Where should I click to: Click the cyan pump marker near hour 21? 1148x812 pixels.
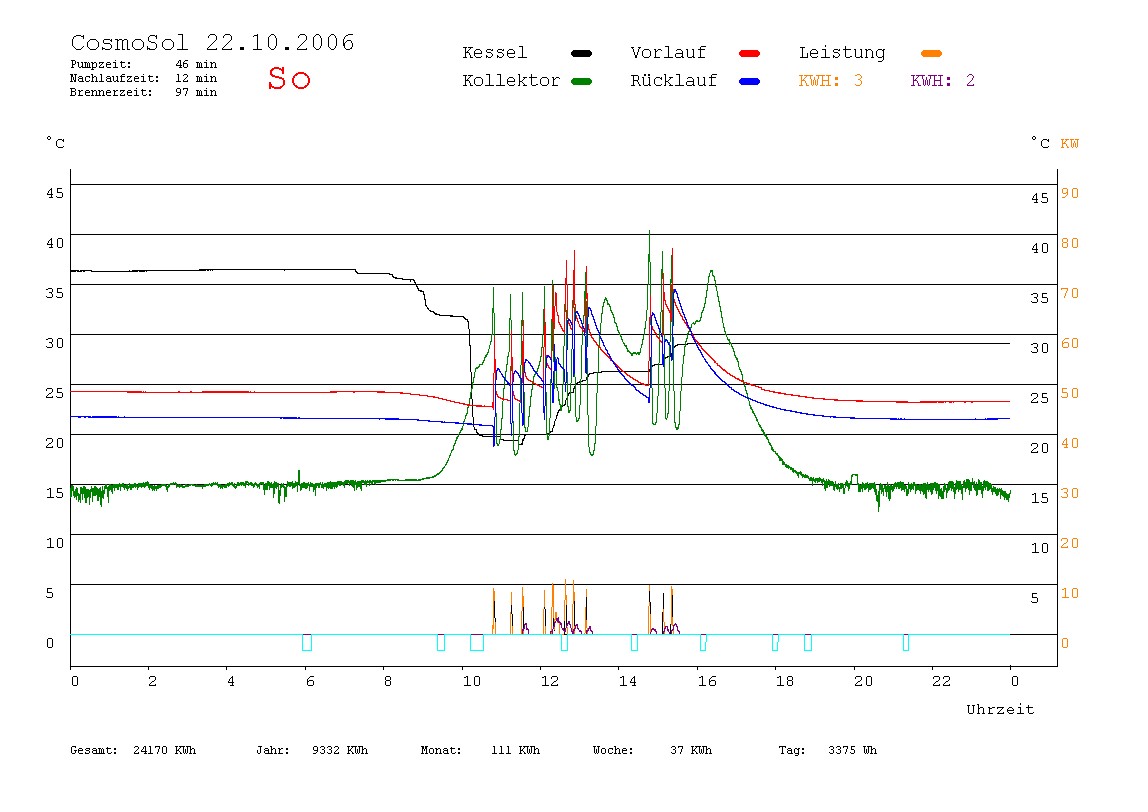click(906, 642)
